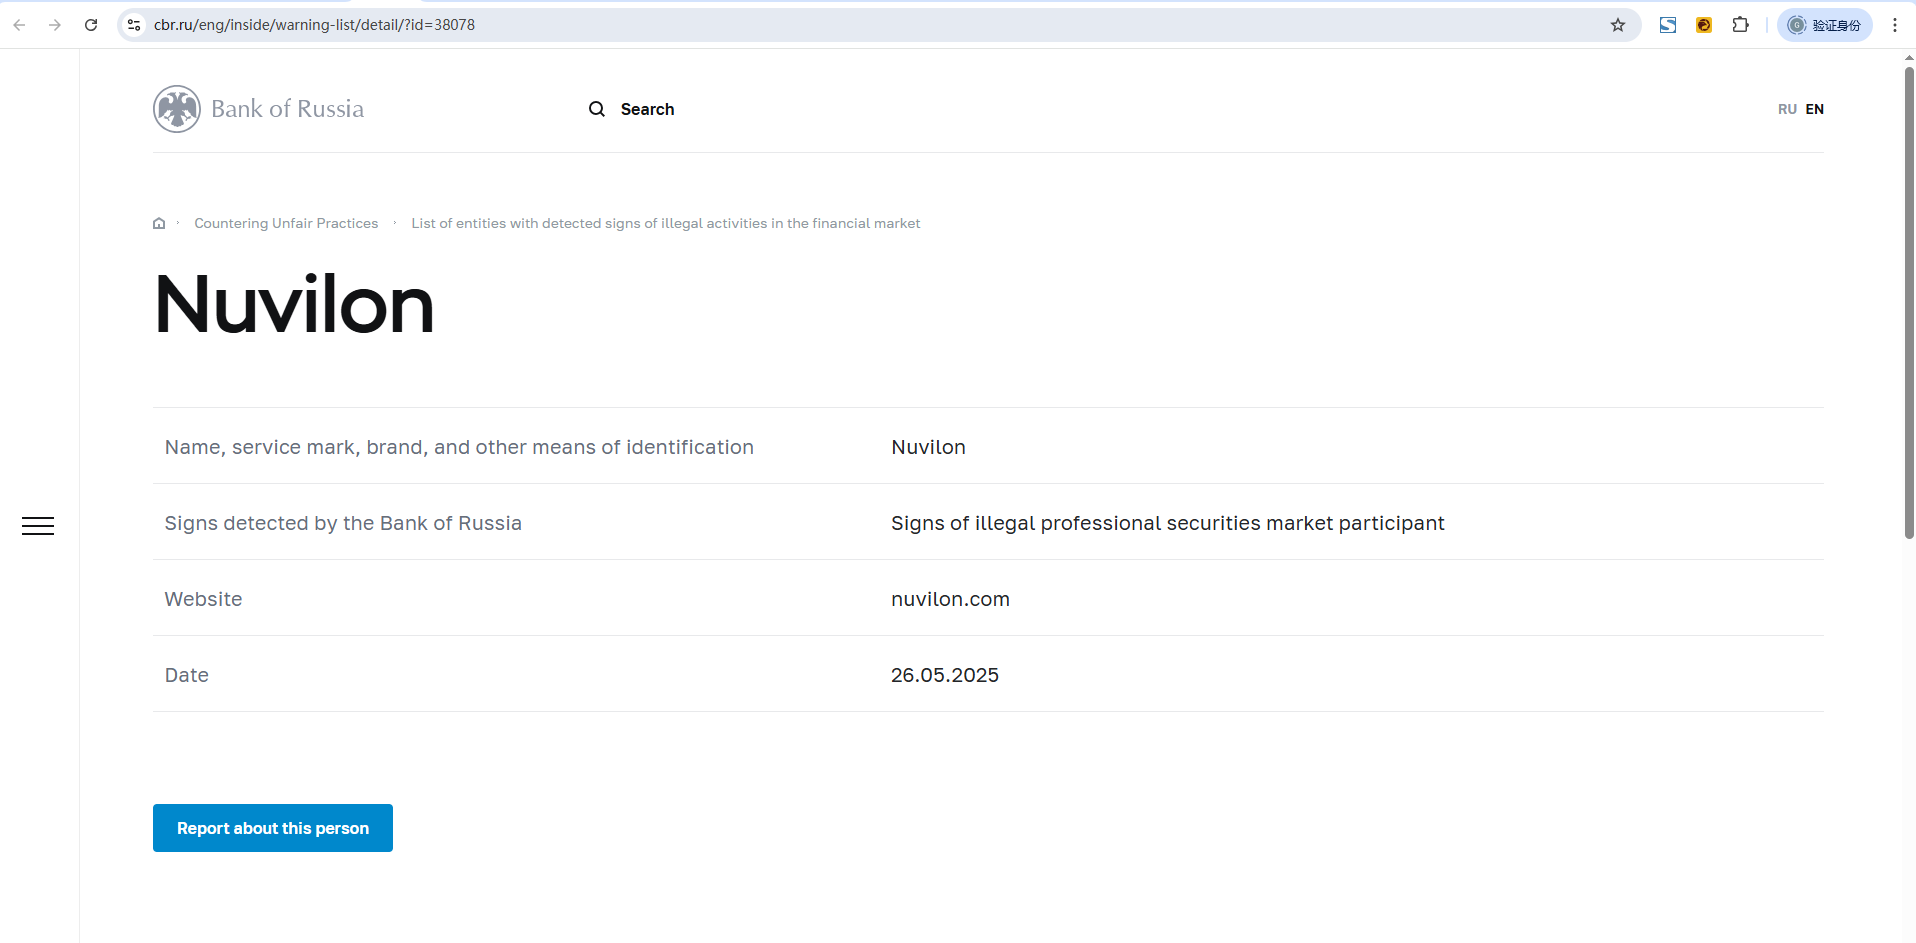The image size is (1916, 943).
Task: Reload the page with the refresh icon
Action: 91,25
